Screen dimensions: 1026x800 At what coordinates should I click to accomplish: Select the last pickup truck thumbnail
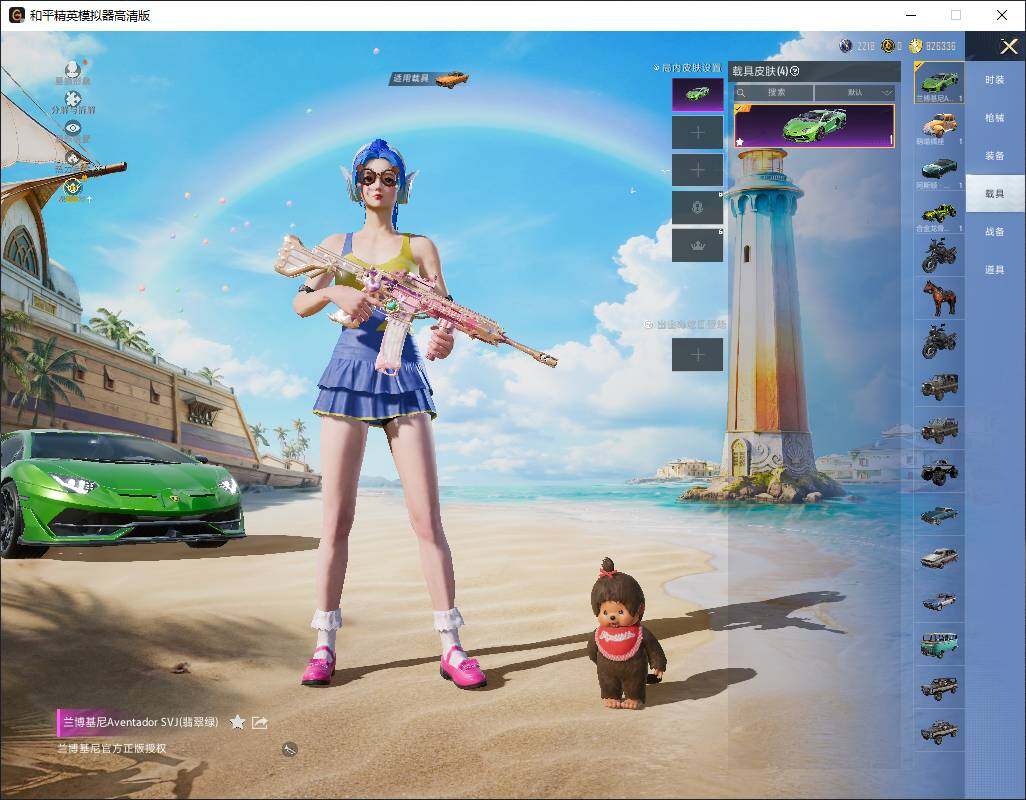point(939,730)
